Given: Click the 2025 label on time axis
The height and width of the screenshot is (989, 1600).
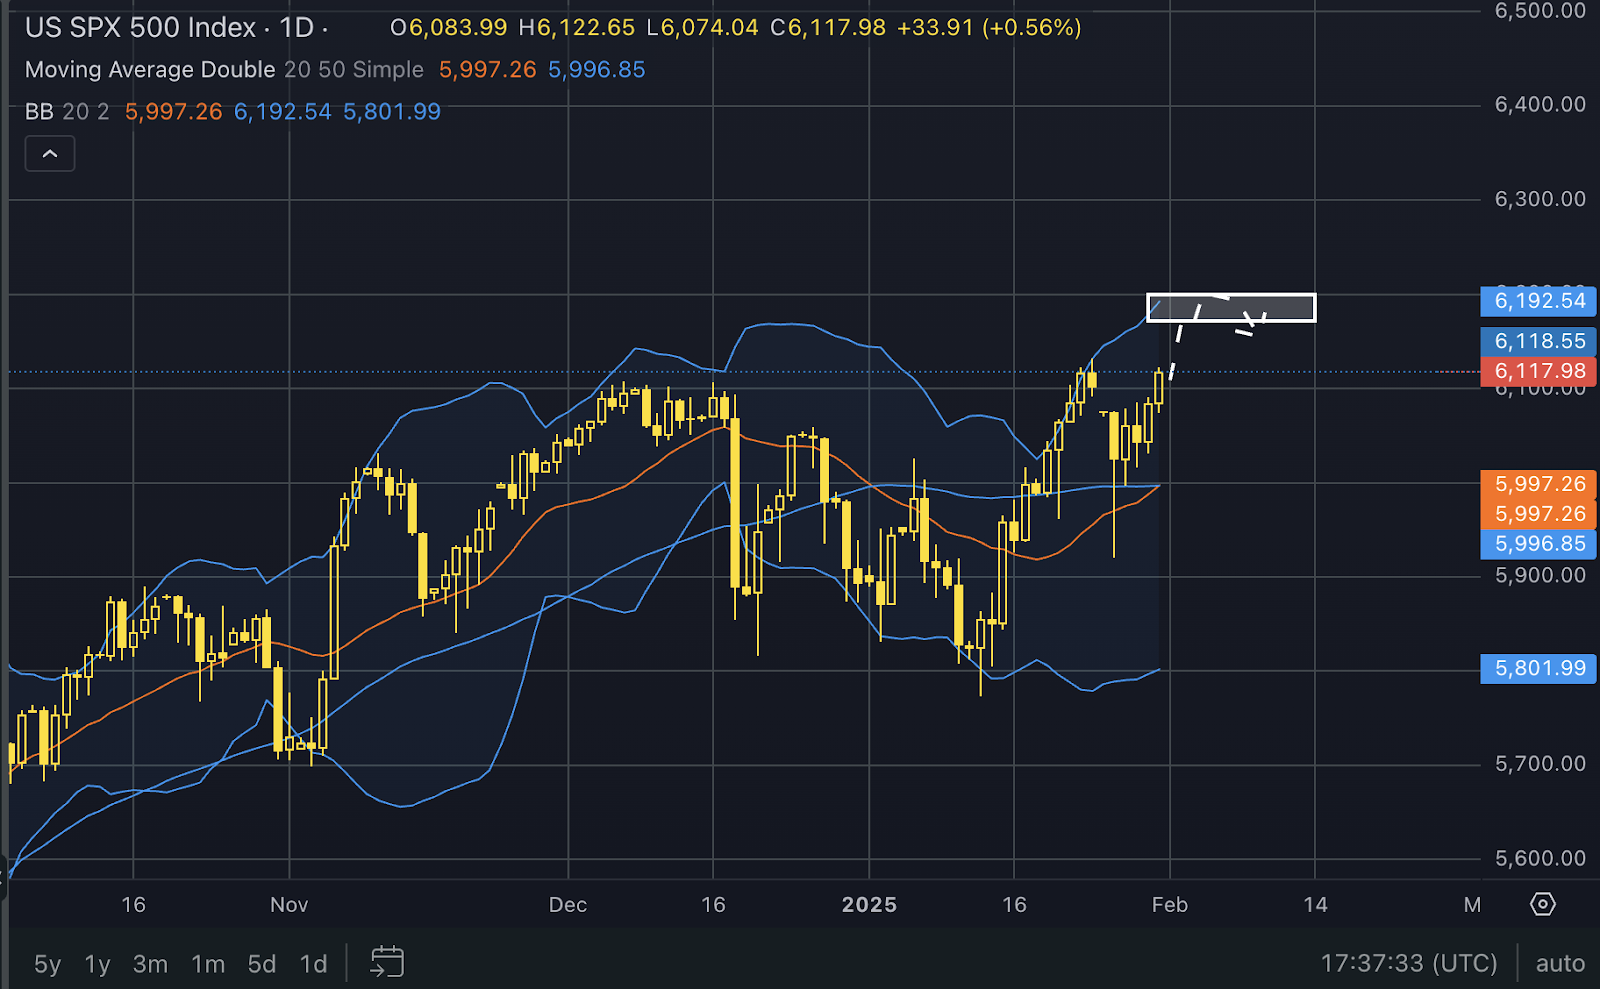Looking at the screenshot, I should click(869, 905).
